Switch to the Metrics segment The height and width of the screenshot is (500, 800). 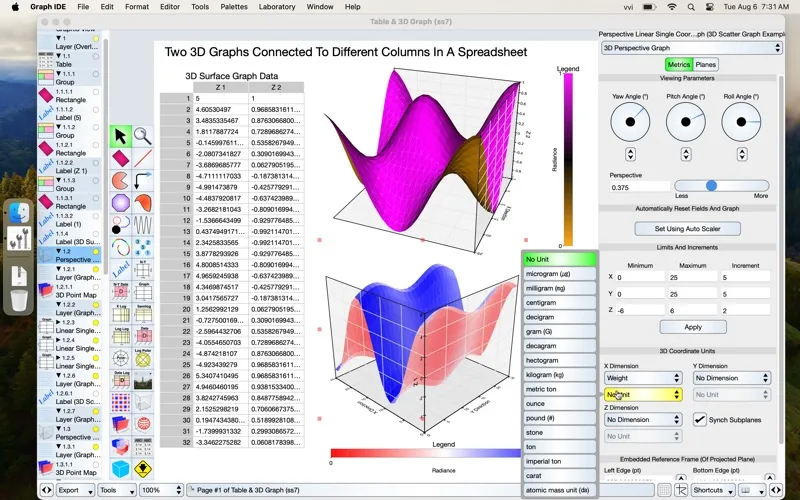click(x=678, y=65)
